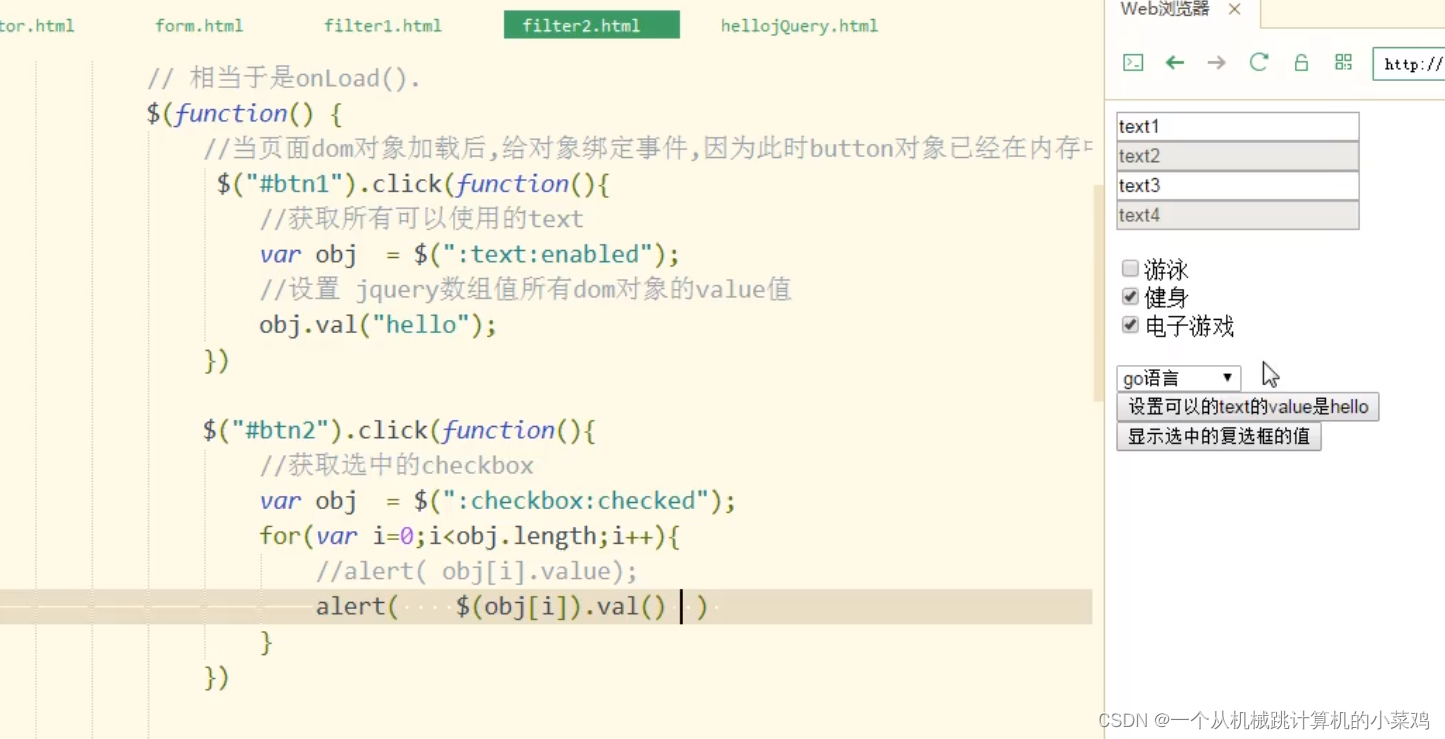This screenshot has height=739, width=1445.
Task: Click the grid layout icon next to address bar
Action: click(x=1342, y=62)
